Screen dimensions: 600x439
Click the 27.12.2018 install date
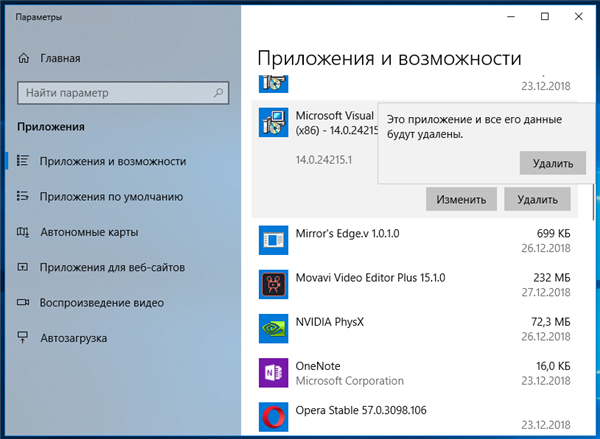pyautogui.click(x=546, y=292)
